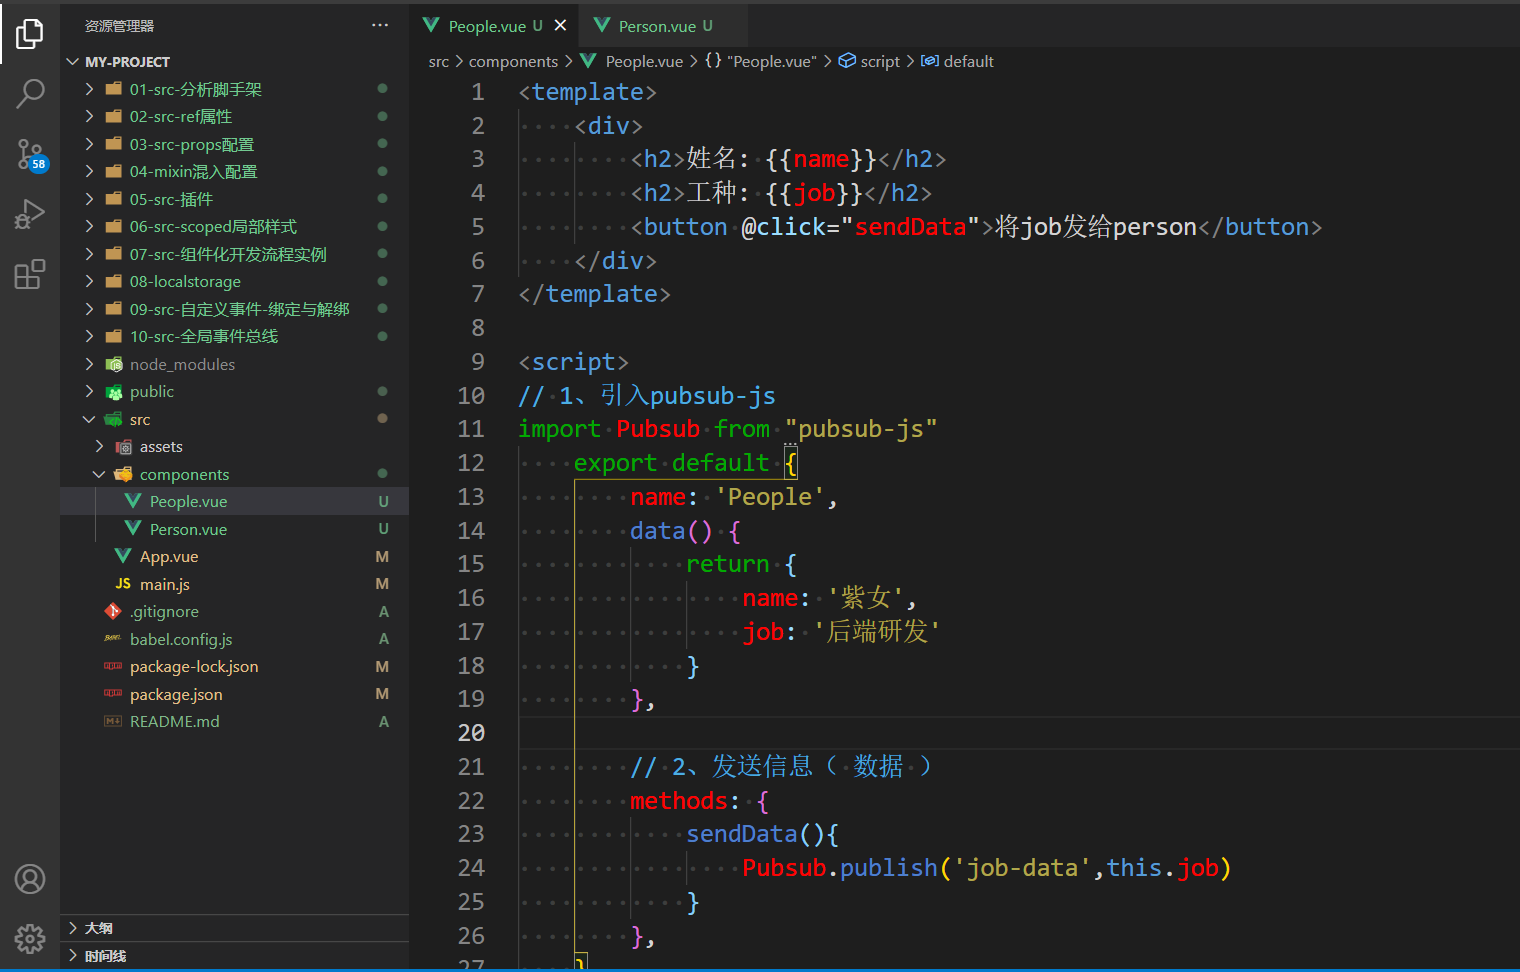This screenshot has height=972, width=1520.
Task: Open Source Control with 58 changes
Action: [30, 155]
